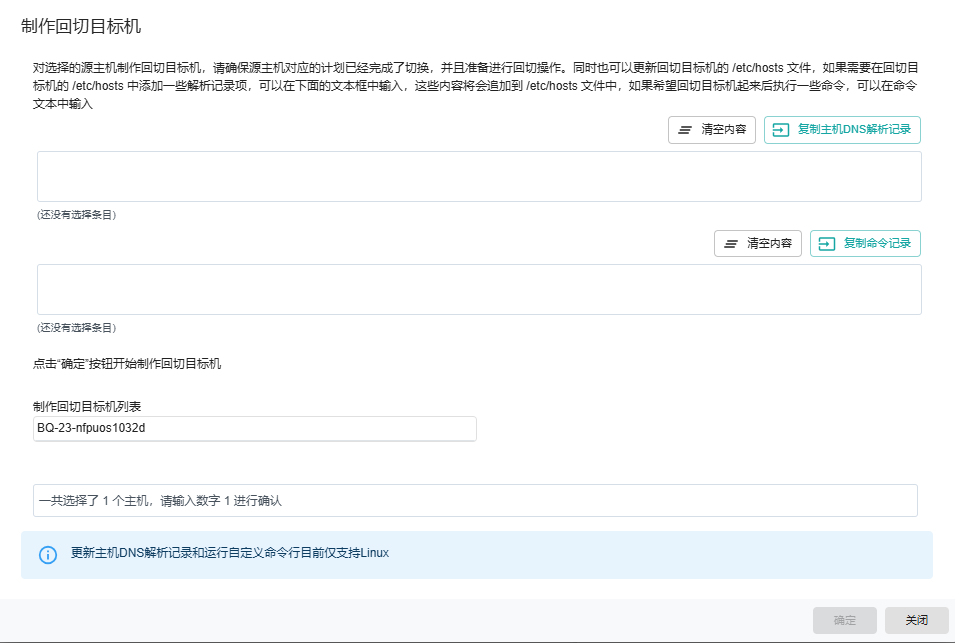Focus the custom command text area
Viewport: 955px width, 643px height.
[479, 290]
